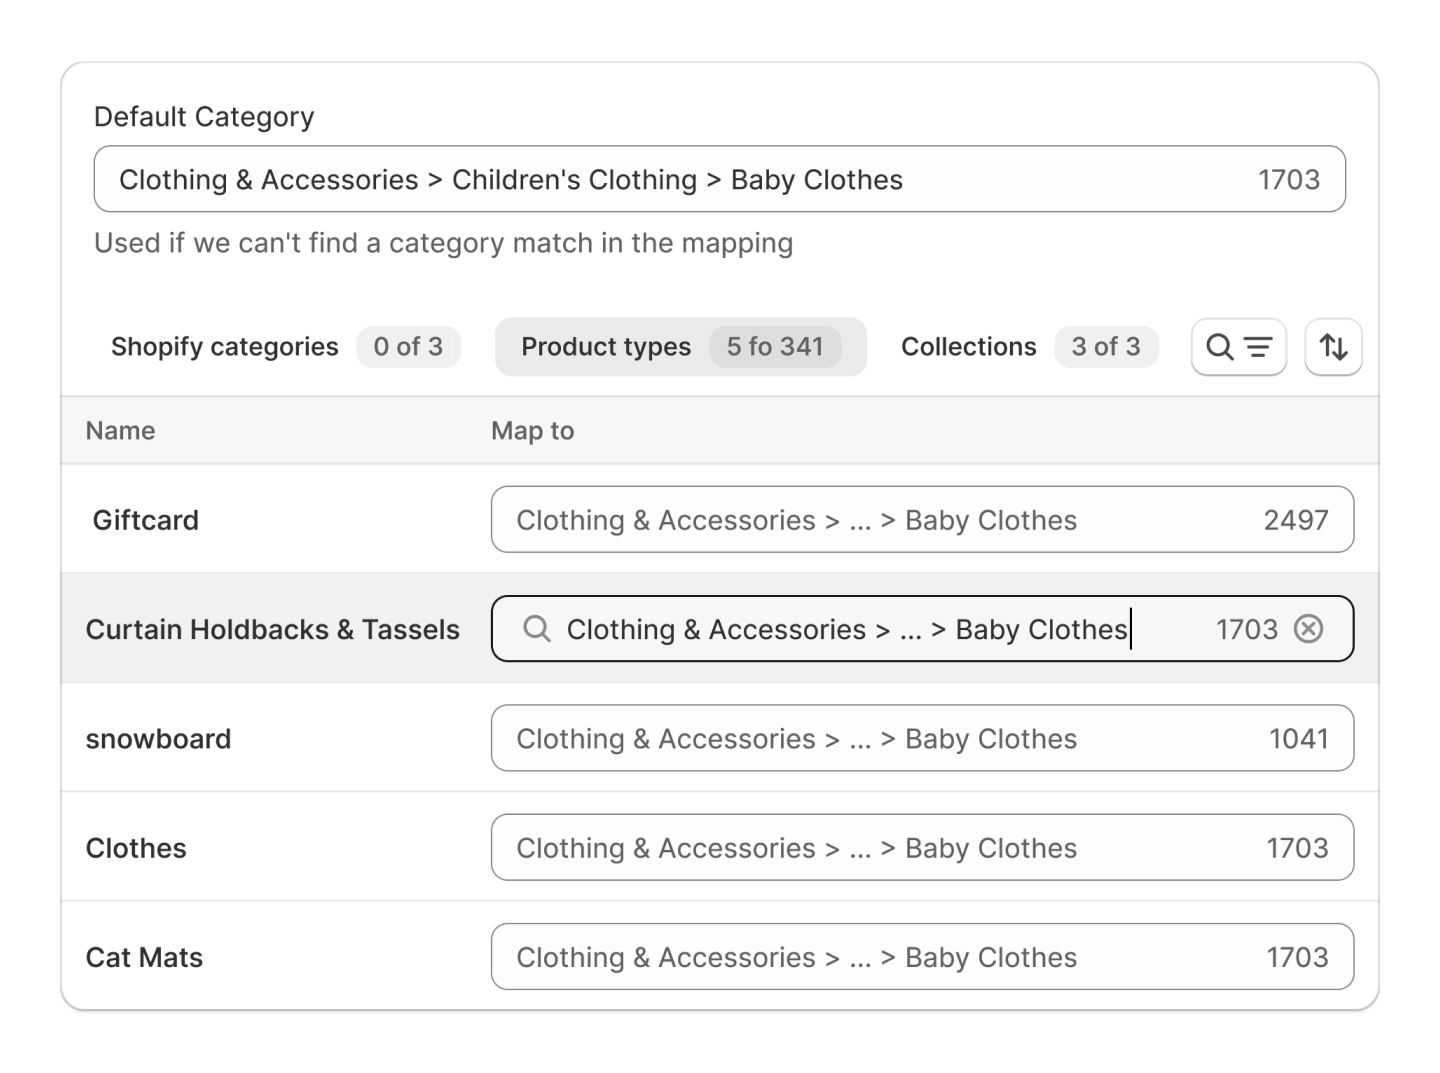Viewport: 1440px width, 1073px height.
Task: Select the Product types tab
Action: click(606, 347)
